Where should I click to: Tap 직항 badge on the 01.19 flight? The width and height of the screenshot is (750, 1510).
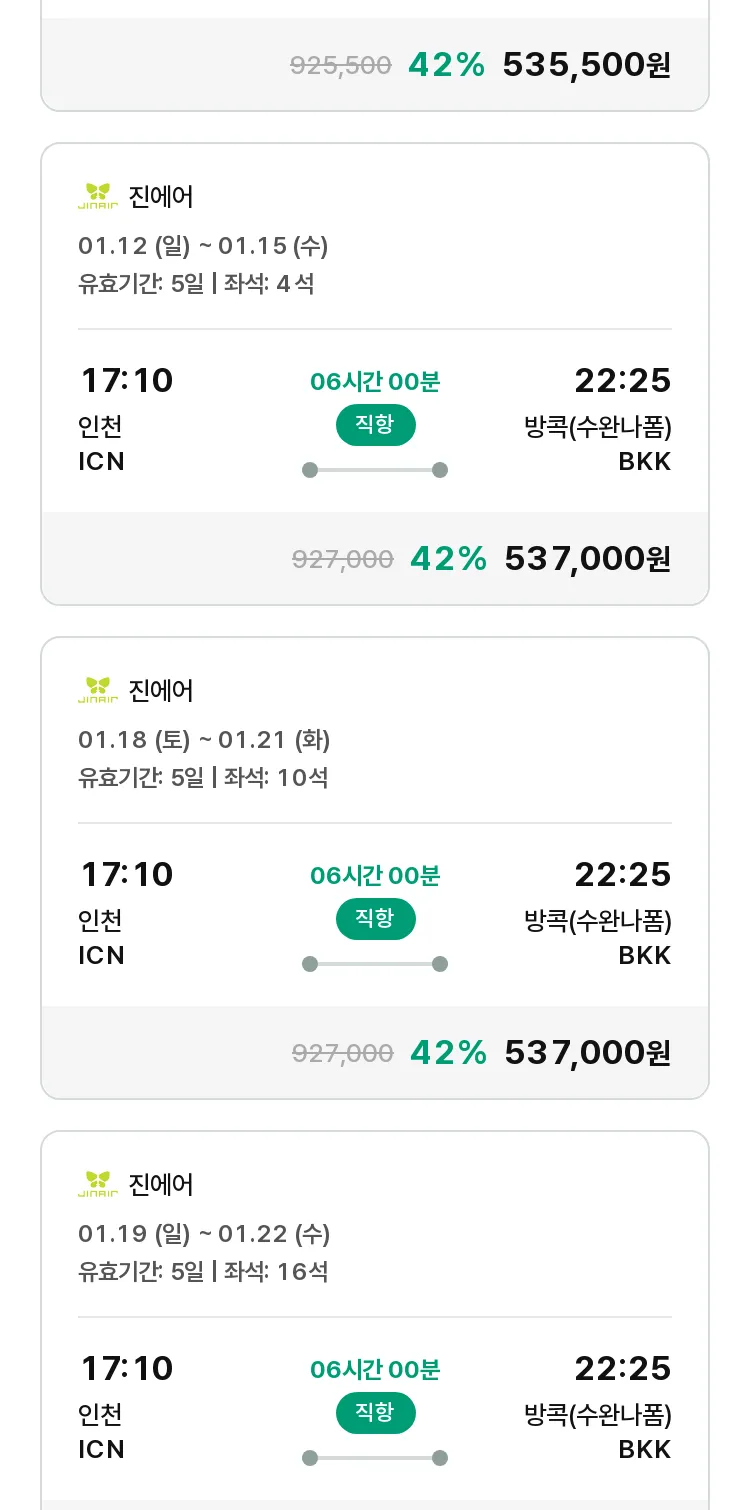coord(375,1413)
